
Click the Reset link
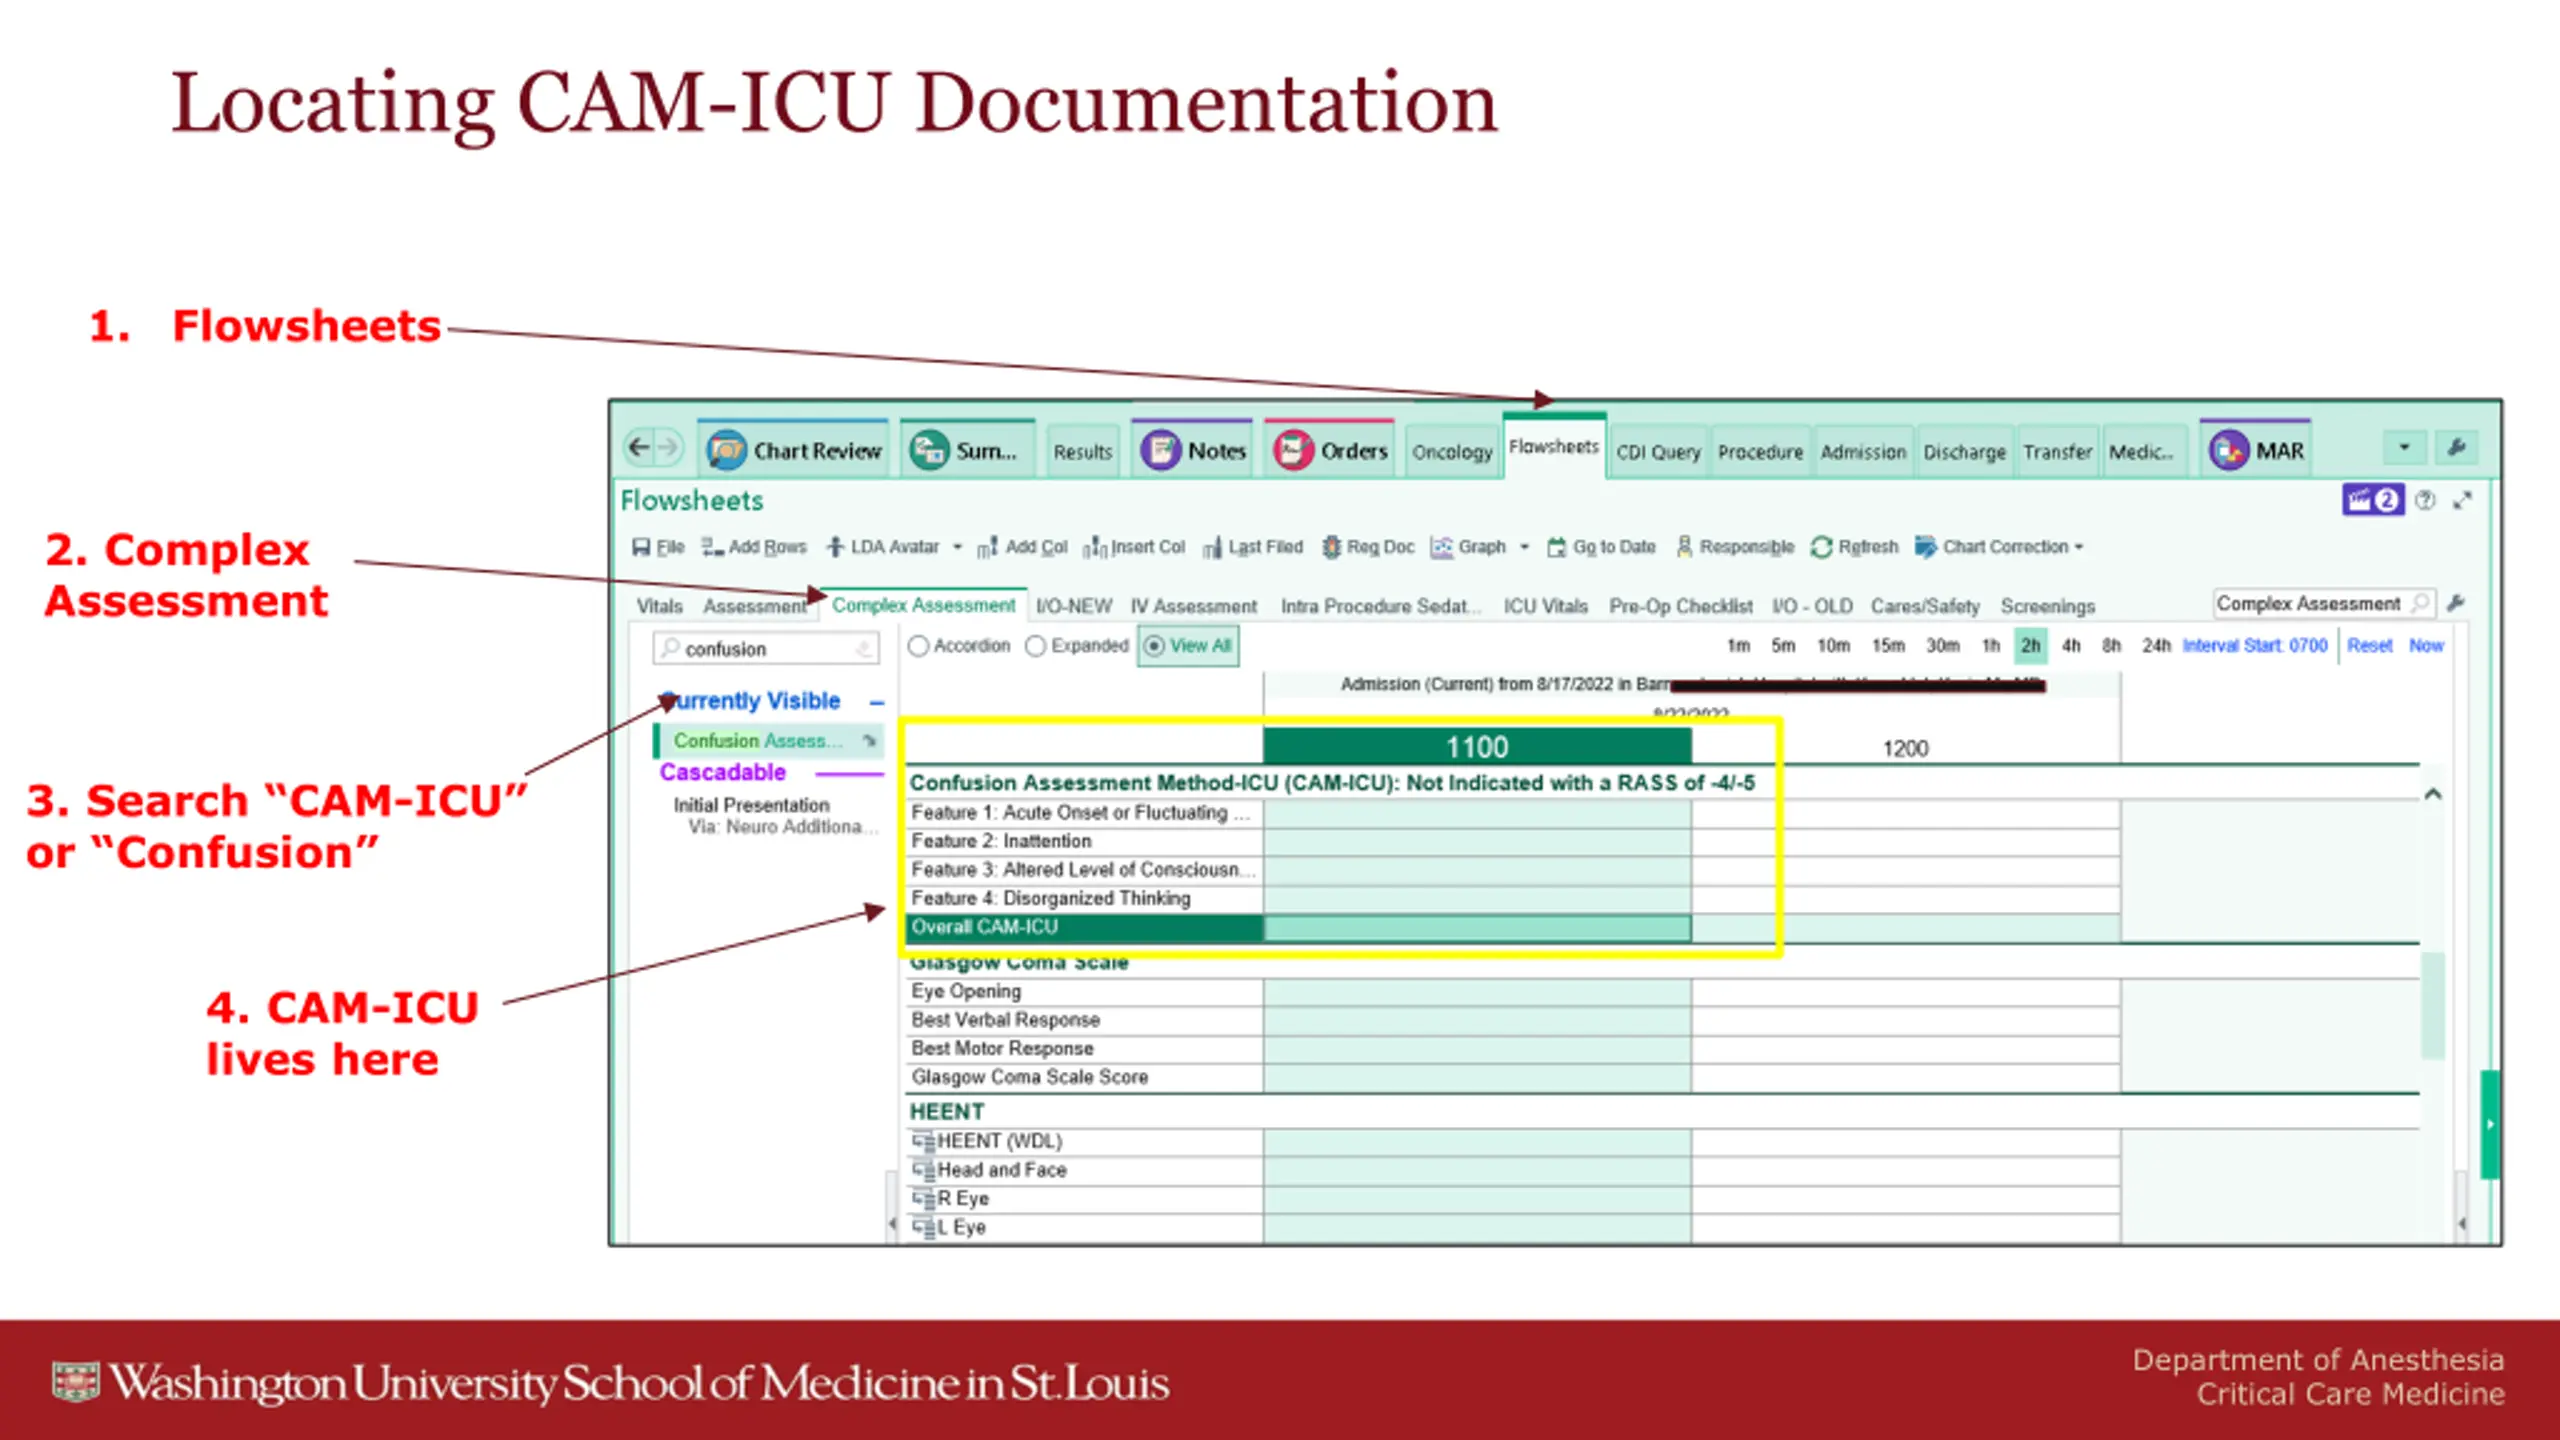[2370, 646]
